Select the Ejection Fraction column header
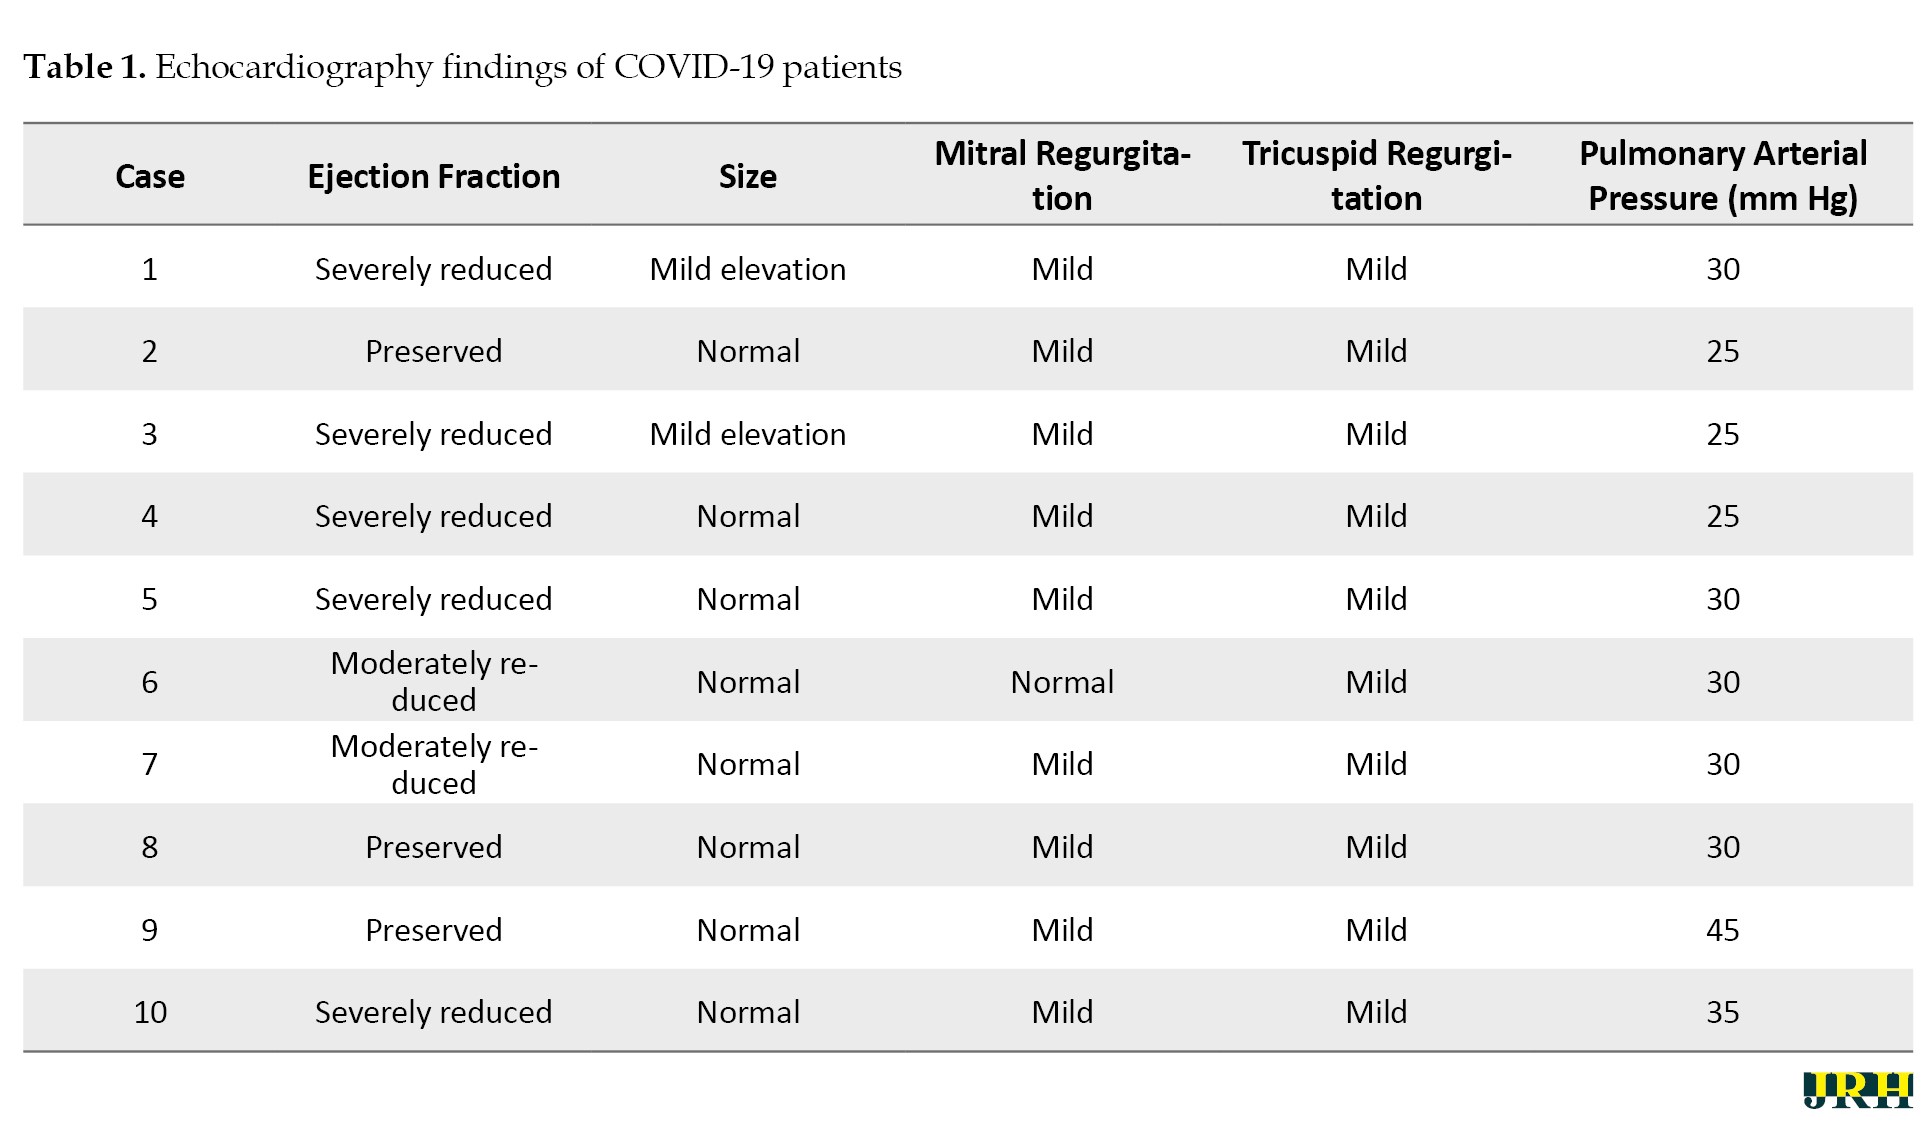 [x=433, y=177]
